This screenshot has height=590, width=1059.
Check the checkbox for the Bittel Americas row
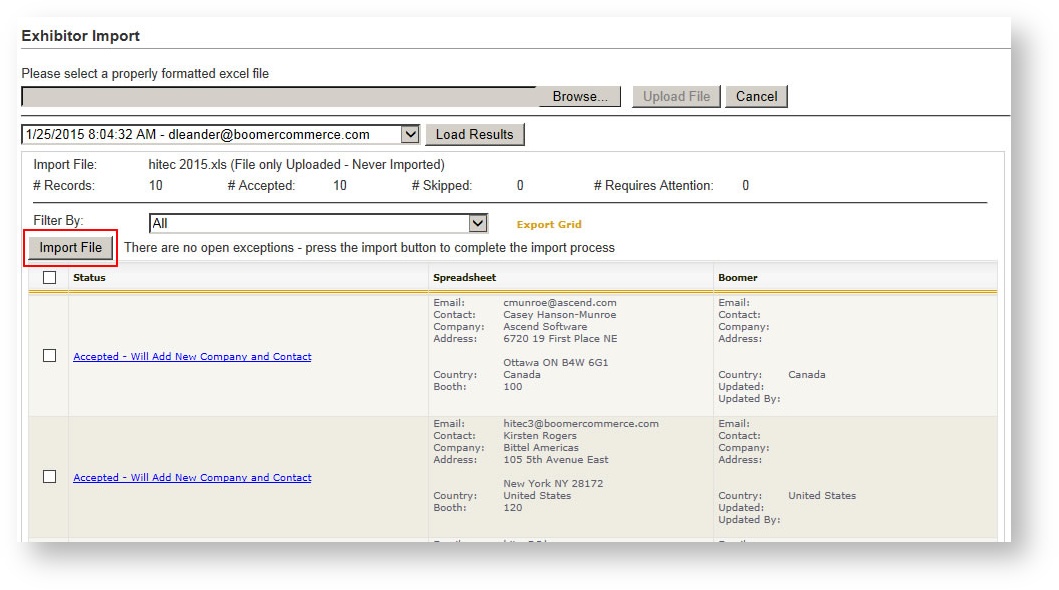coord(47,477)
